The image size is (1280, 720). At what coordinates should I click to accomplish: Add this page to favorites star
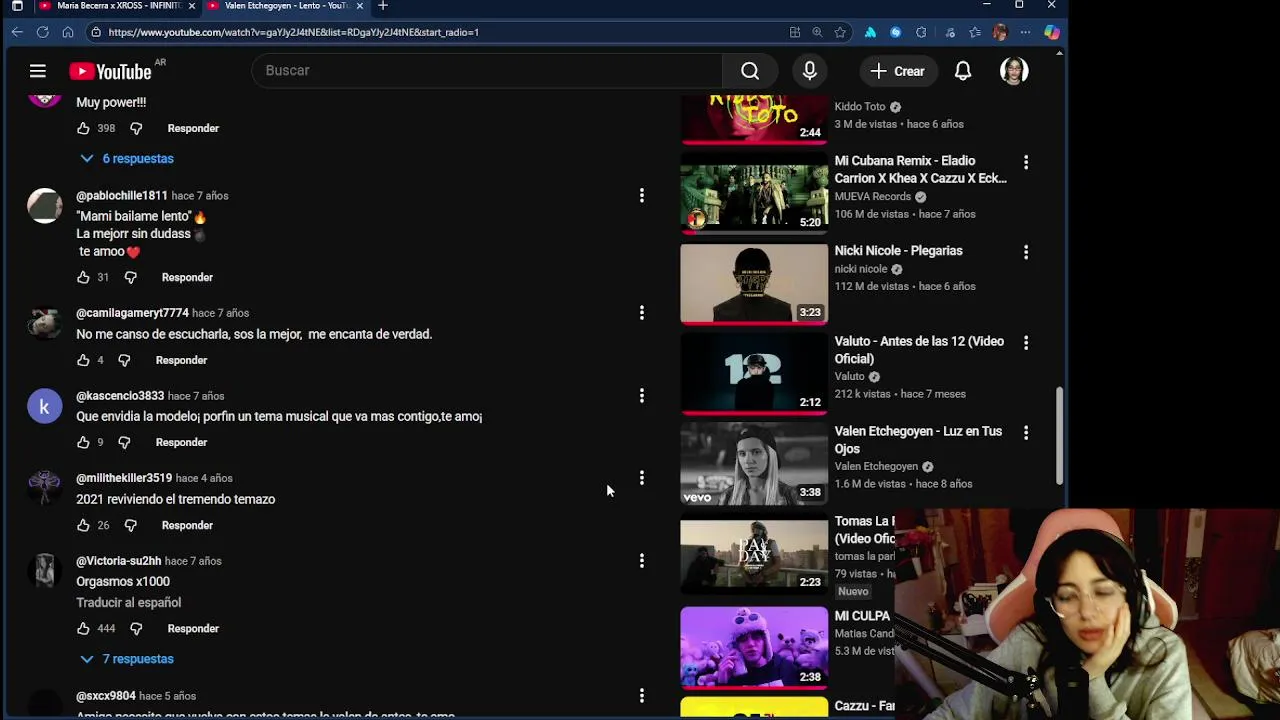840,32
